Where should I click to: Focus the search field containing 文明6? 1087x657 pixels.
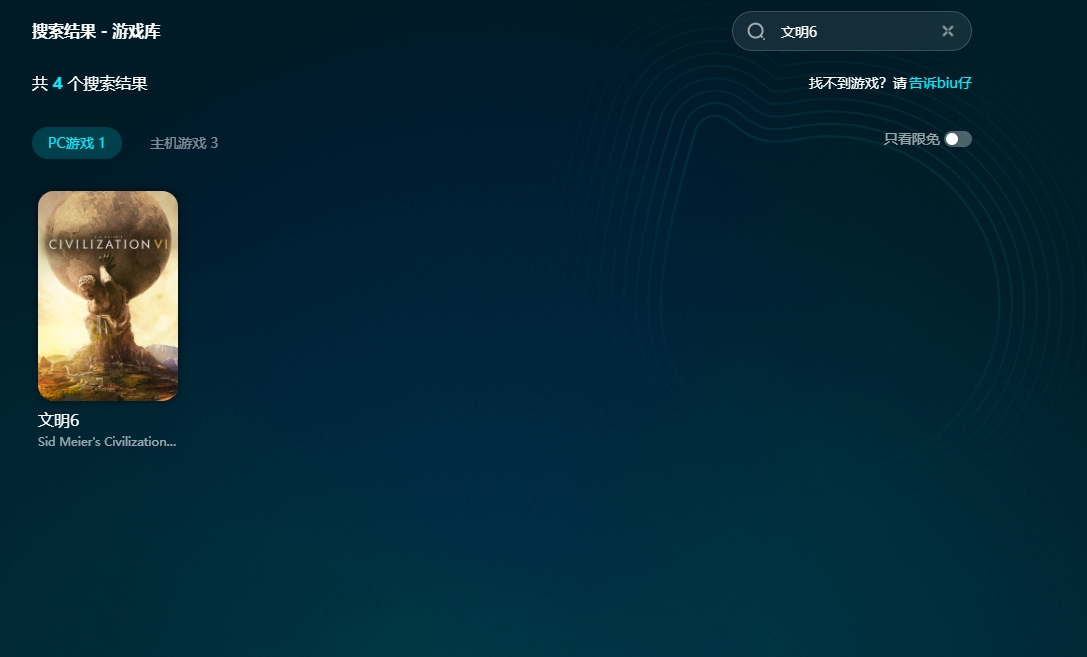tap(850, 31)
